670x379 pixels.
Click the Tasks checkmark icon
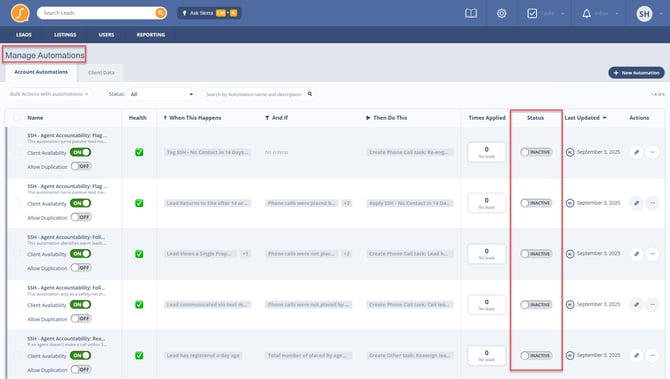(x=532, y=13)
